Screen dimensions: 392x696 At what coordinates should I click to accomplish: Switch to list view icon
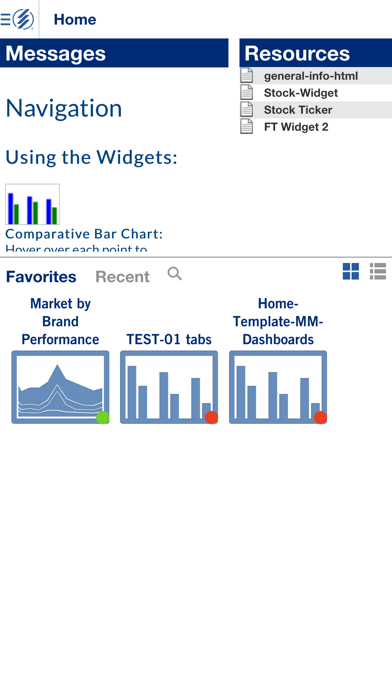tap(378, 271)
